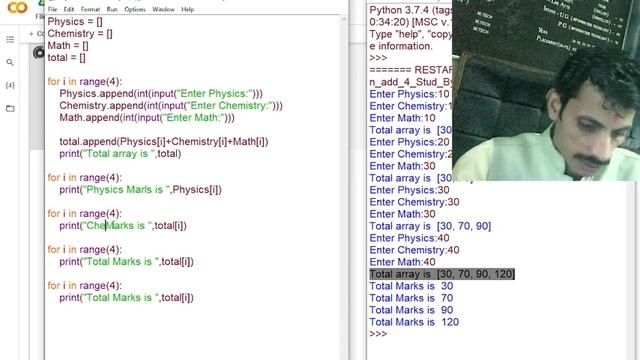Click the webcam video overlay thumbnail
Viewport: 640px width, 360px height.
click(x=546, y=90)
